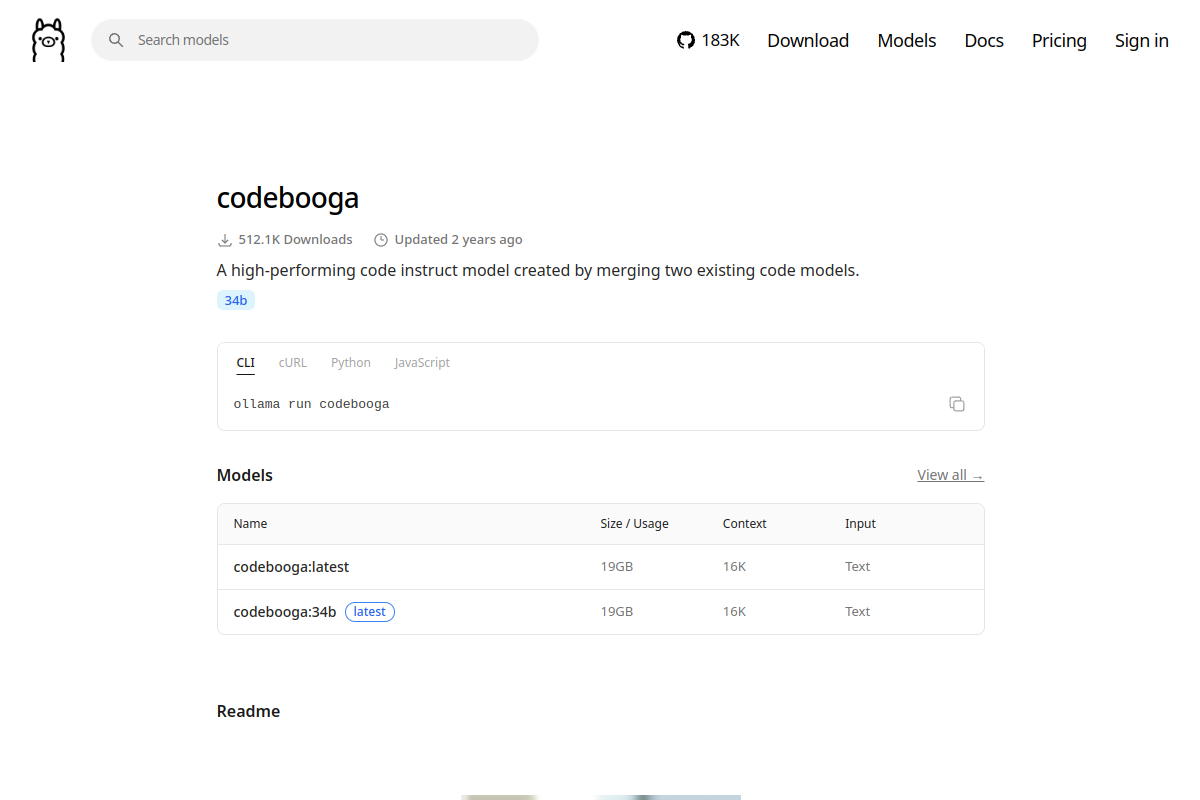Screen dimensions: 1200x800
Task: Open the Pricing page
Action: 1059,40
